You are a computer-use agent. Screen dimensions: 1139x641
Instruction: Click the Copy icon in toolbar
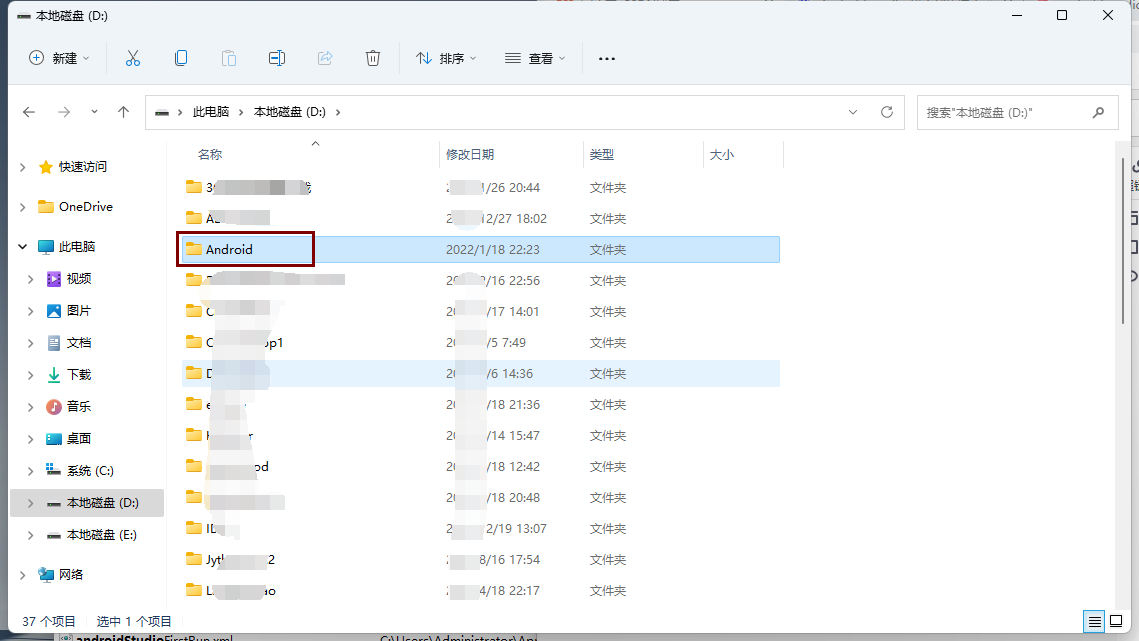pyautogui.click(x=181, y=58)
